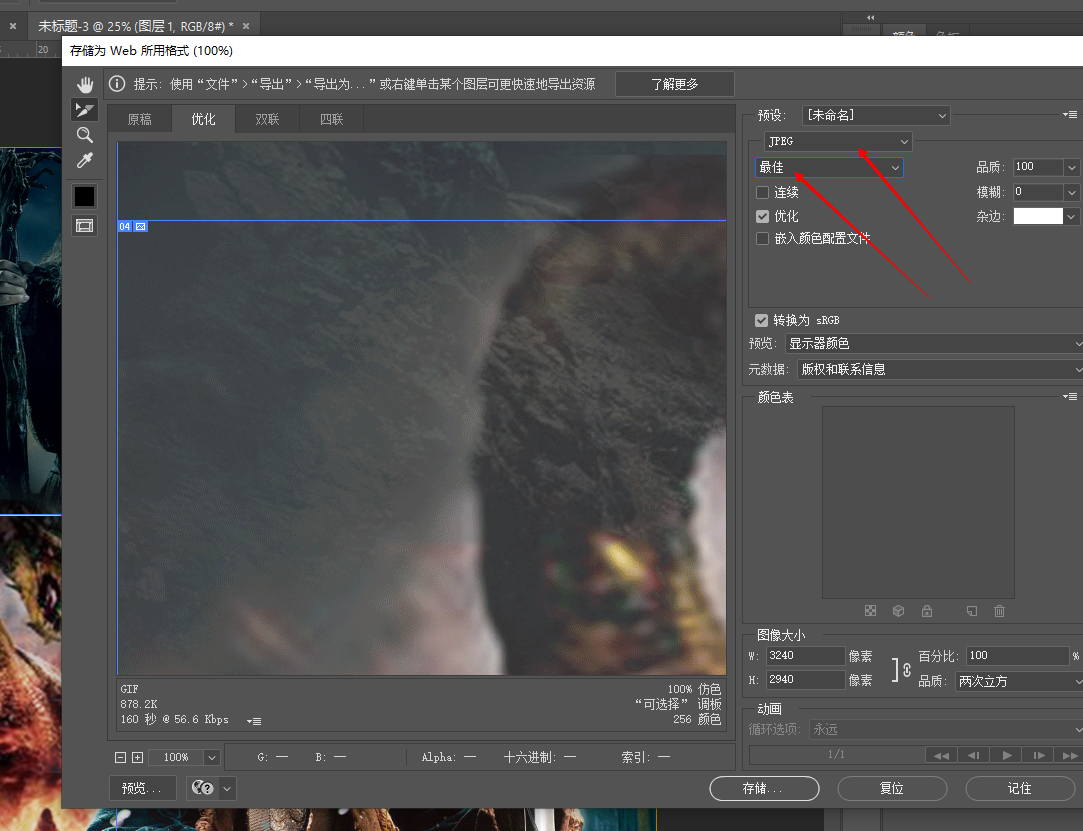This screenshot has width=1083, height=831.
Task: Click the black eyedropper color swatch
Action: (85, 197)
